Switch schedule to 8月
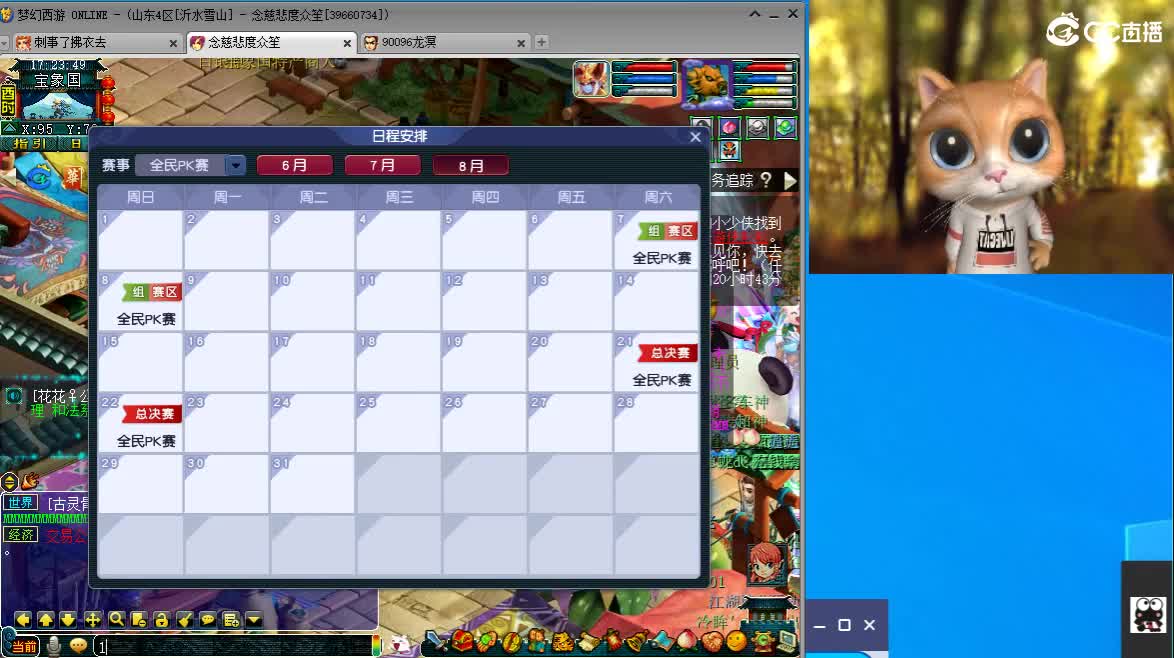The image size is (1174, 658). coord(470,165)
